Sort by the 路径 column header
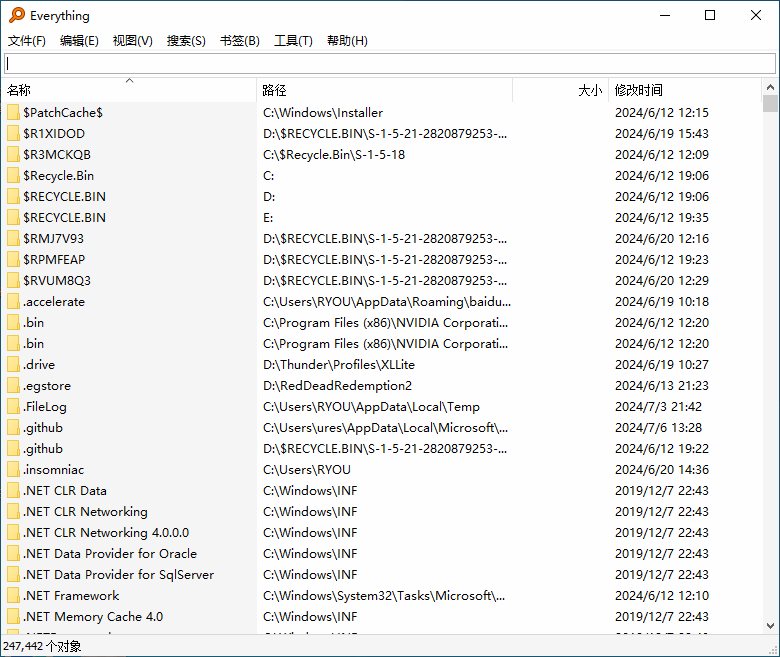 385,90
